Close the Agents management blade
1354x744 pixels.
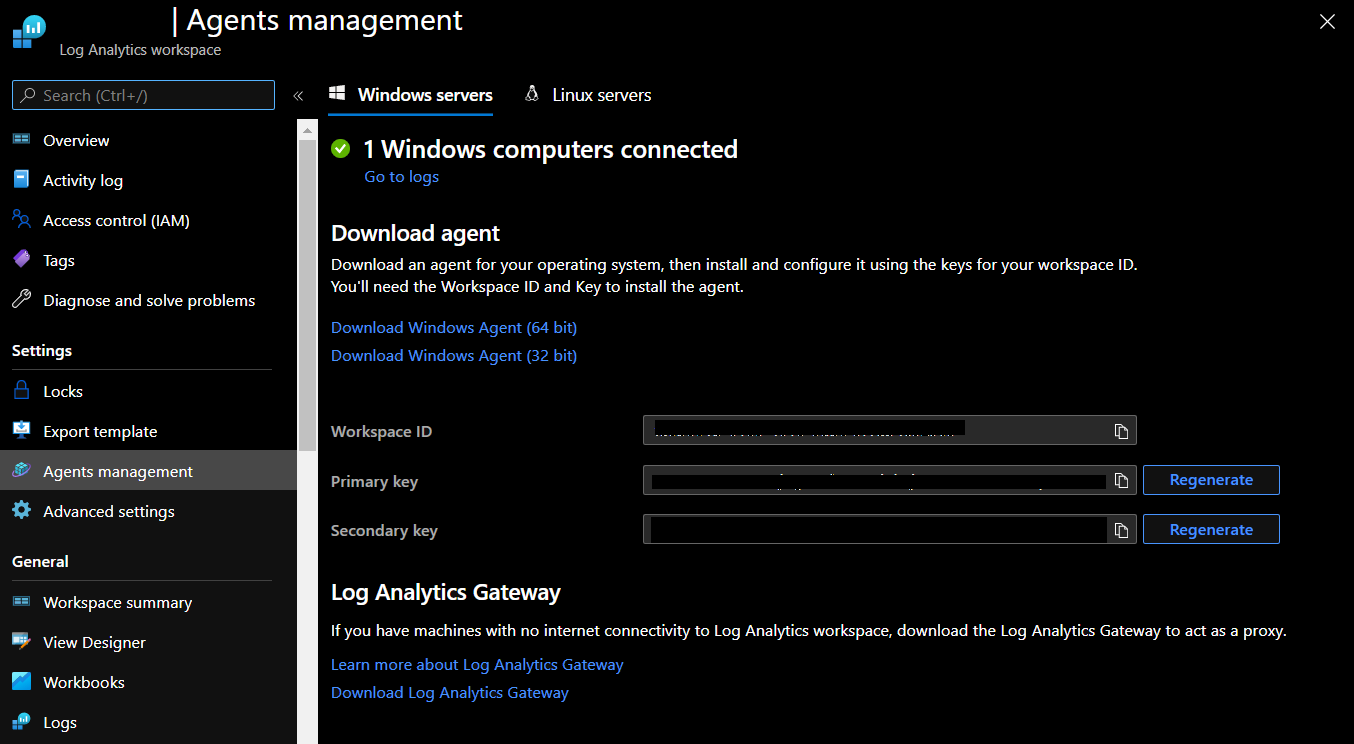tap(1327, 22)
